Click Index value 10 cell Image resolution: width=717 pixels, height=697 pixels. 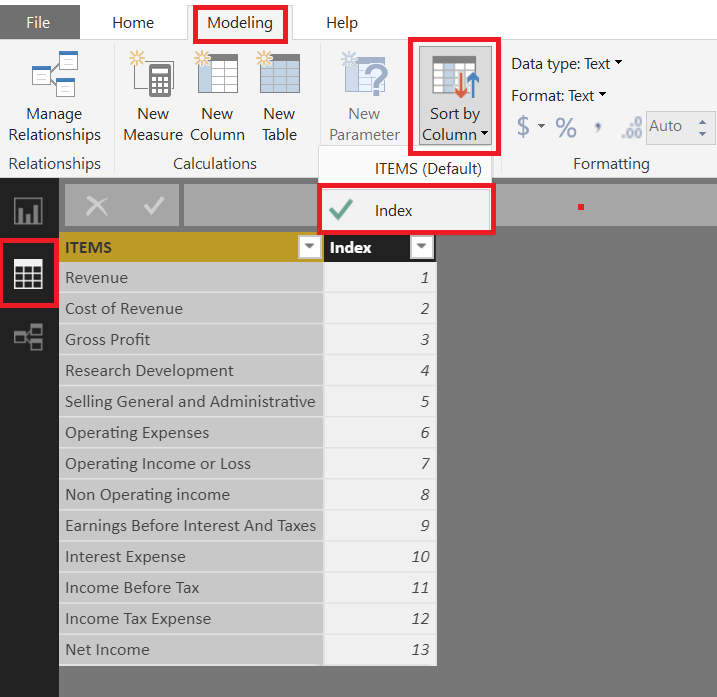click(x=380, y=557)
